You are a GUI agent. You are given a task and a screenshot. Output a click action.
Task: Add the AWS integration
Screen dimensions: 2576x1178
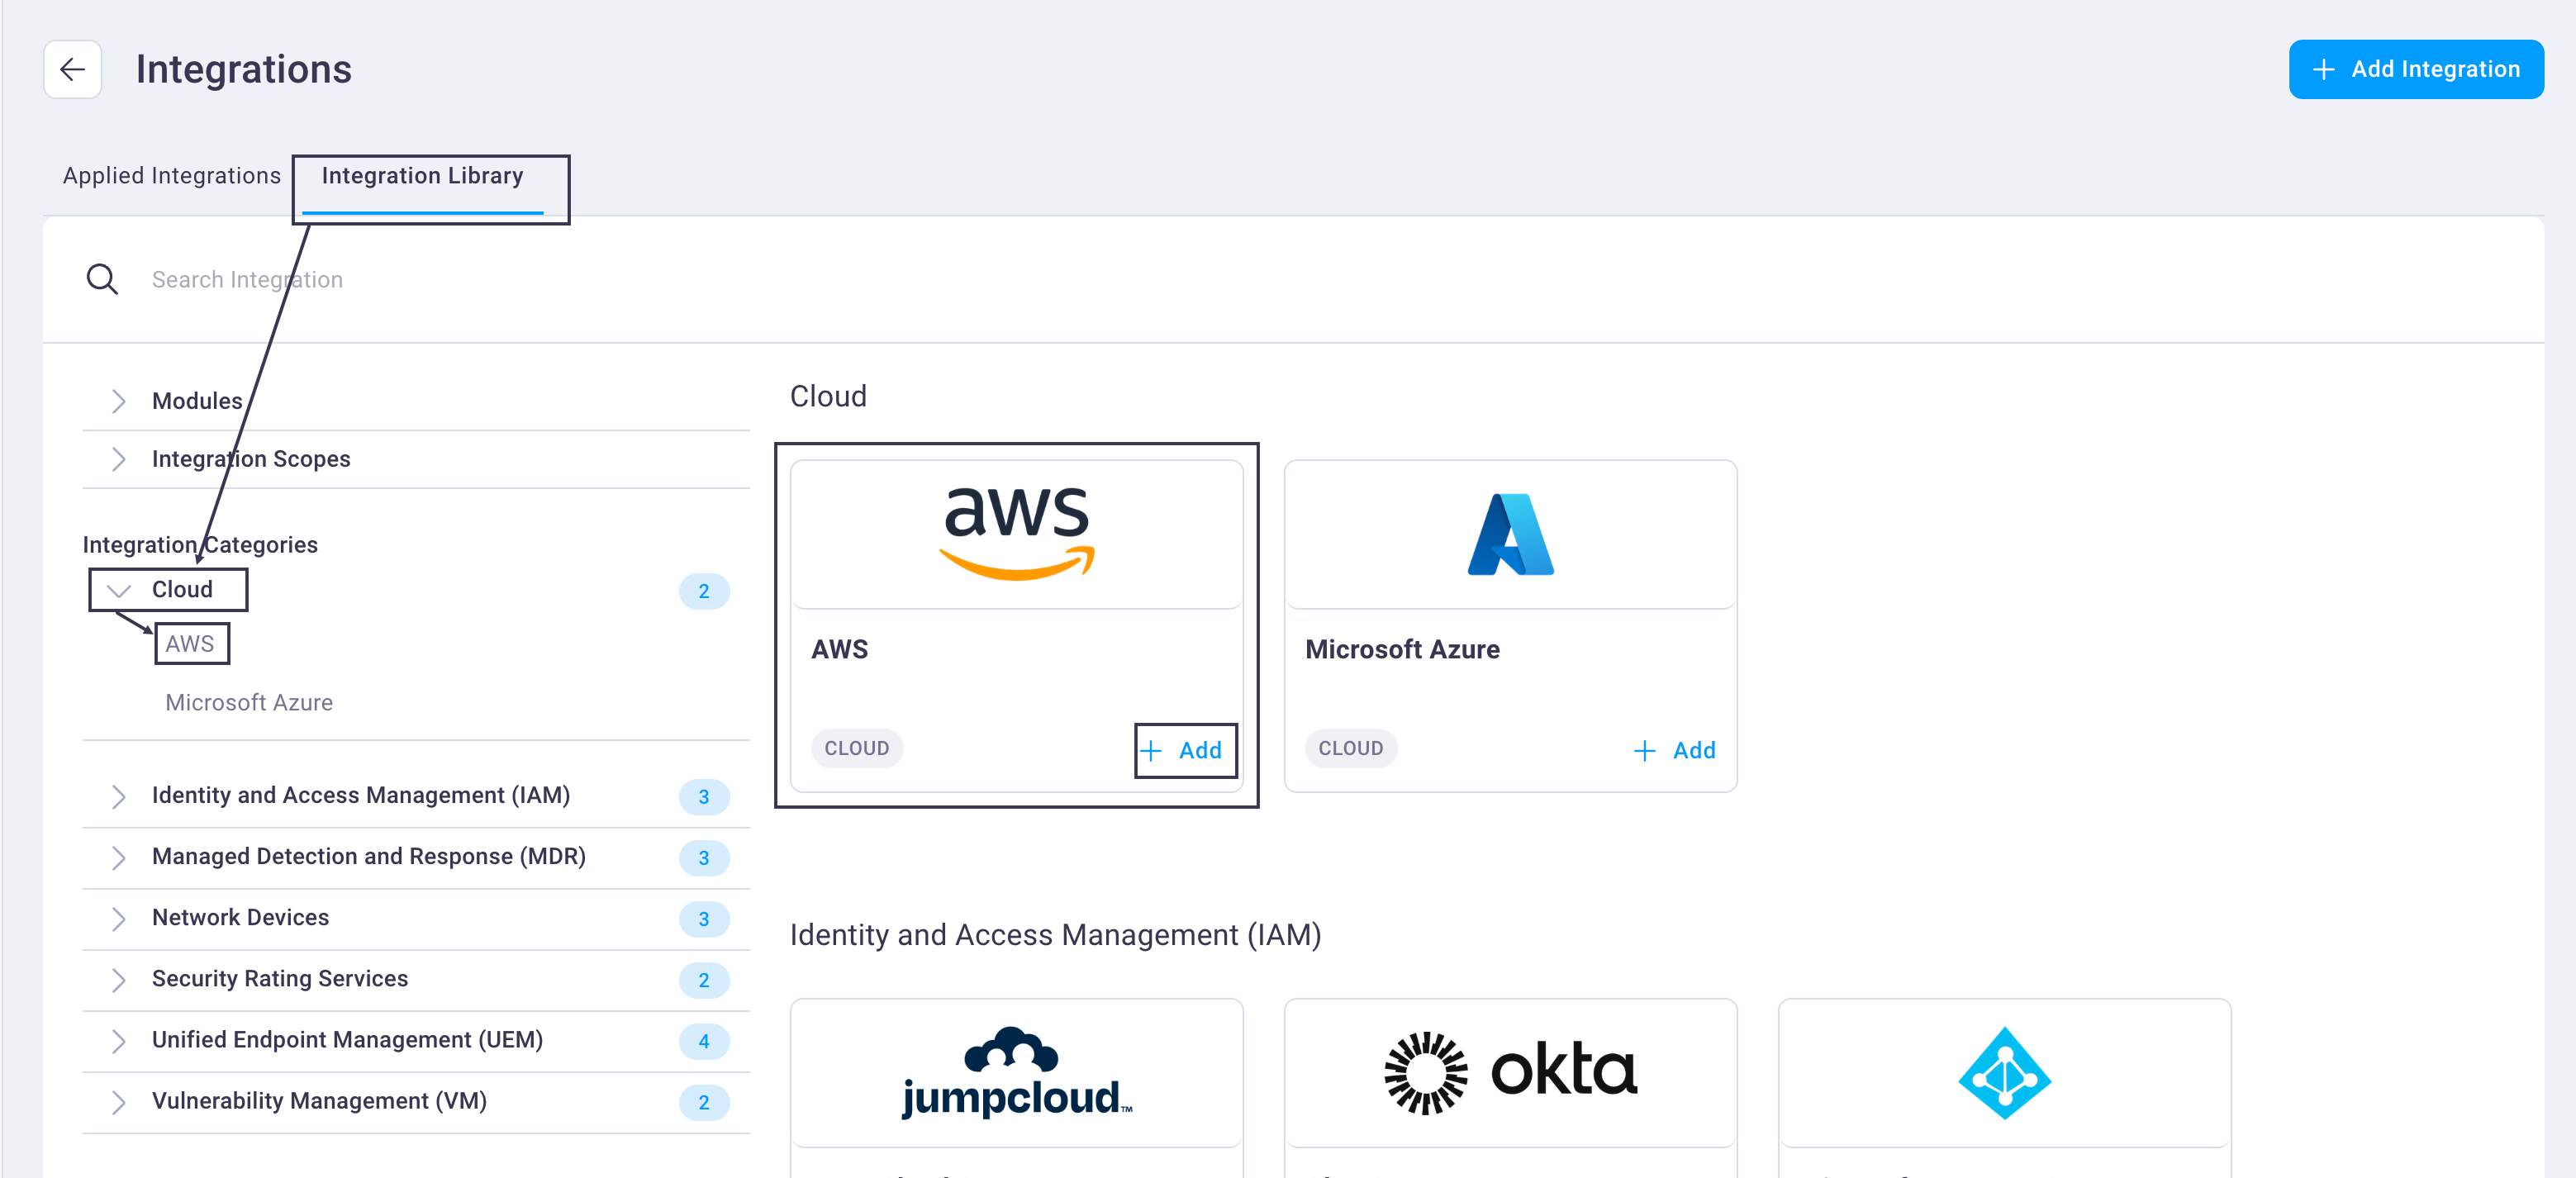pyautogui.click(x=1181, y=750)
